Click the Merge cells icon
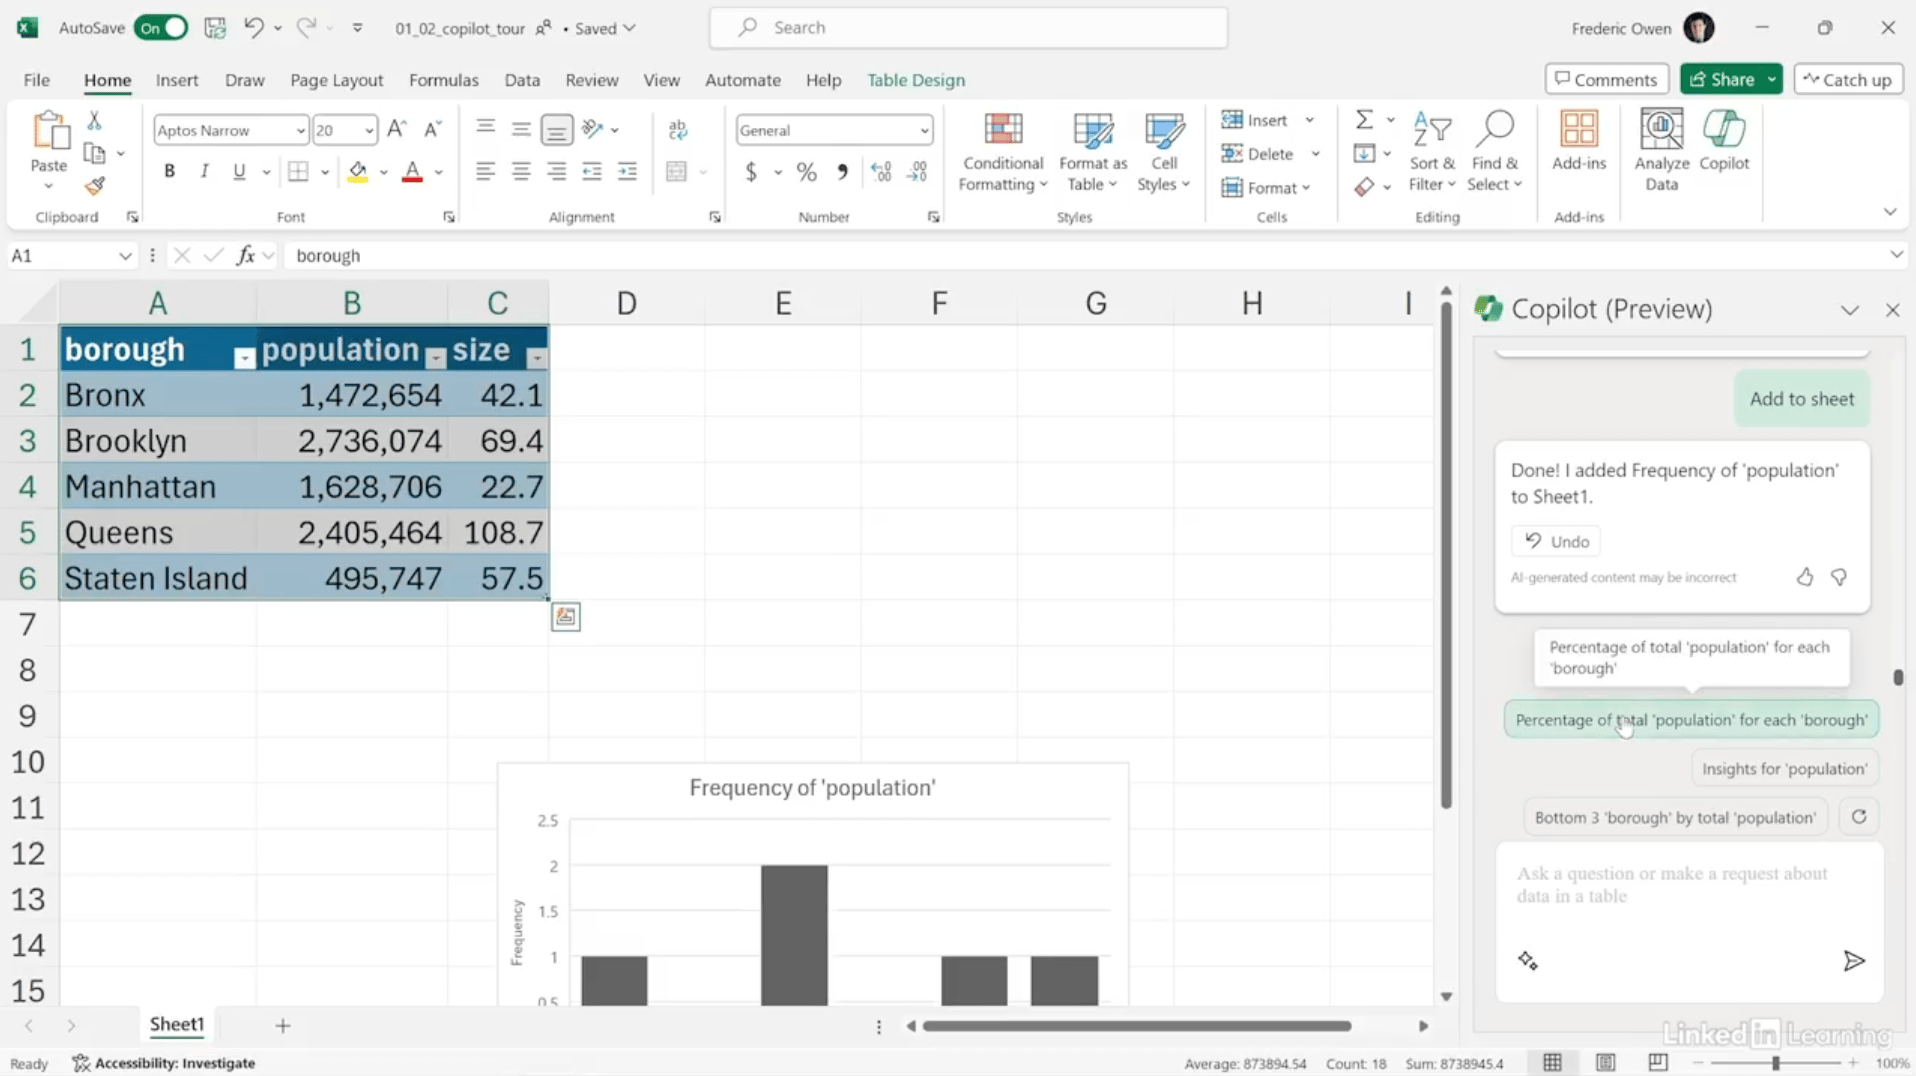The height and width of the screenshot is (1076, 1916). [x=677, y=172]
